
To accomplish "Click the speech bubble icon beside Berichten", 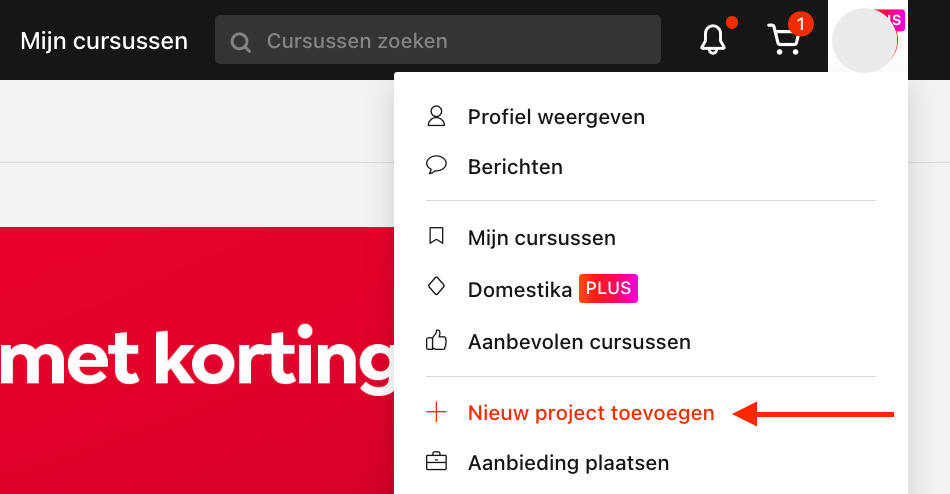I will (436, 165).
